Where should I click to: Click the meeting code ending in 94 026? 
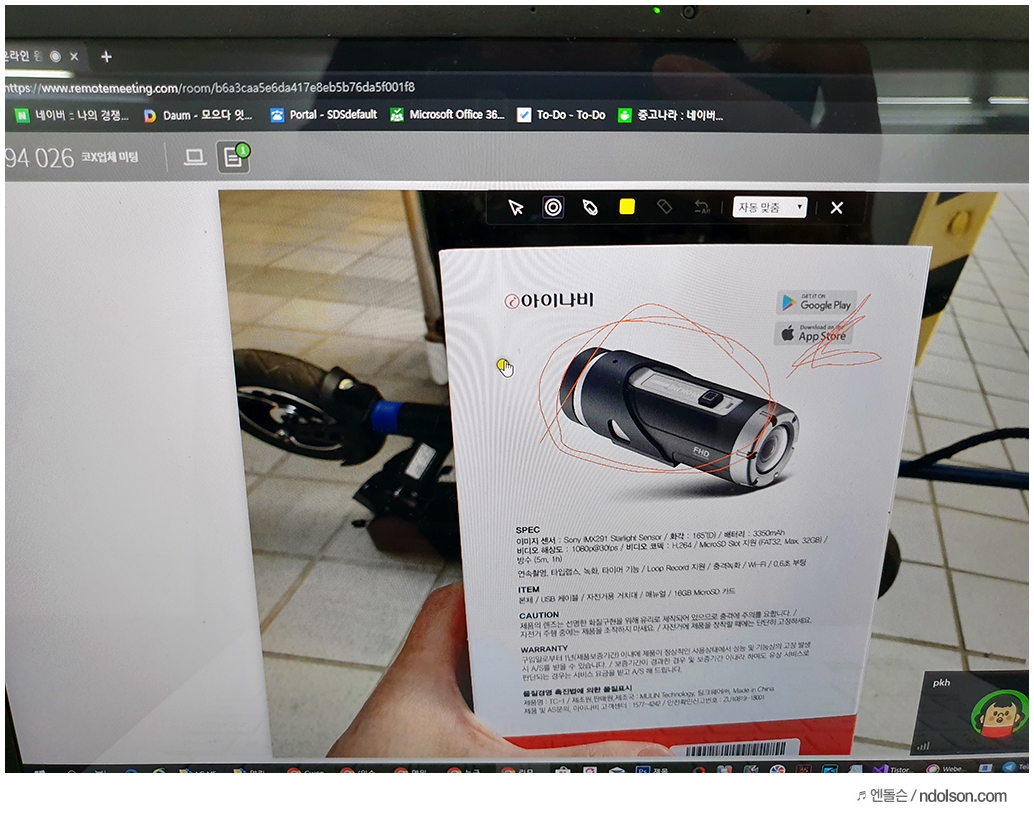(40, 158)
